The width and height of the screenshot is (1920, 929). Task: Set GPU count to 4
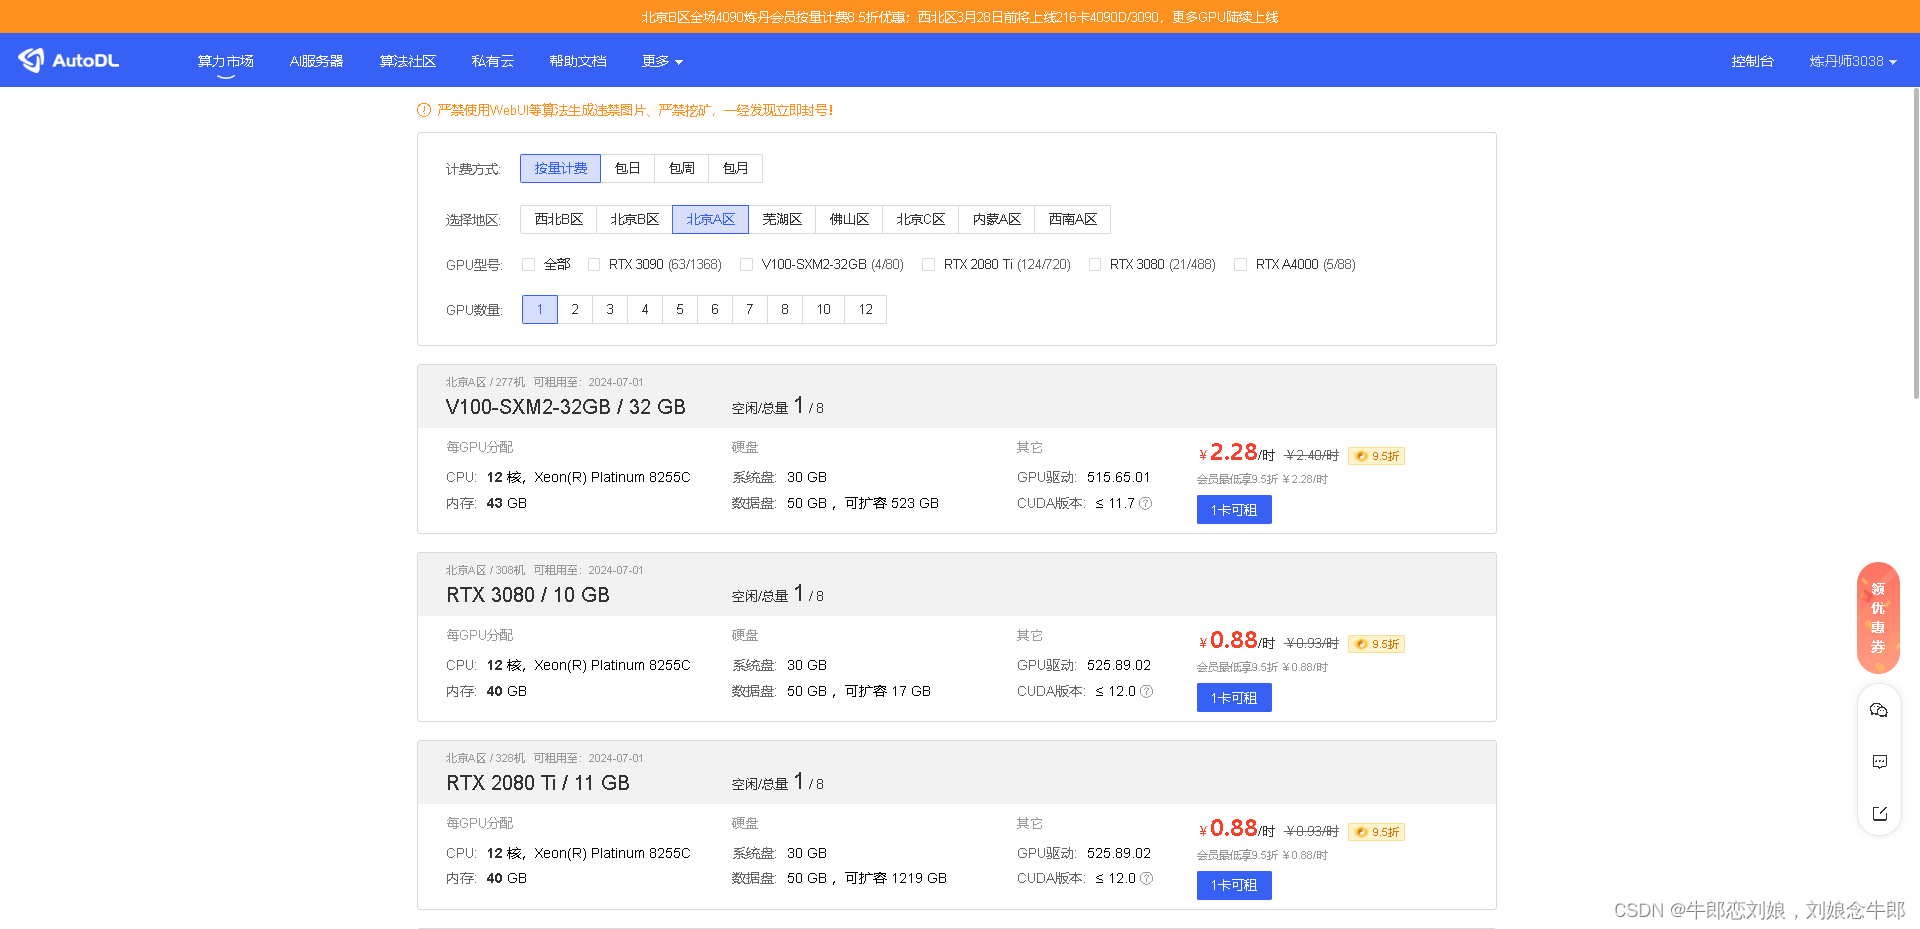pos(645,309)
